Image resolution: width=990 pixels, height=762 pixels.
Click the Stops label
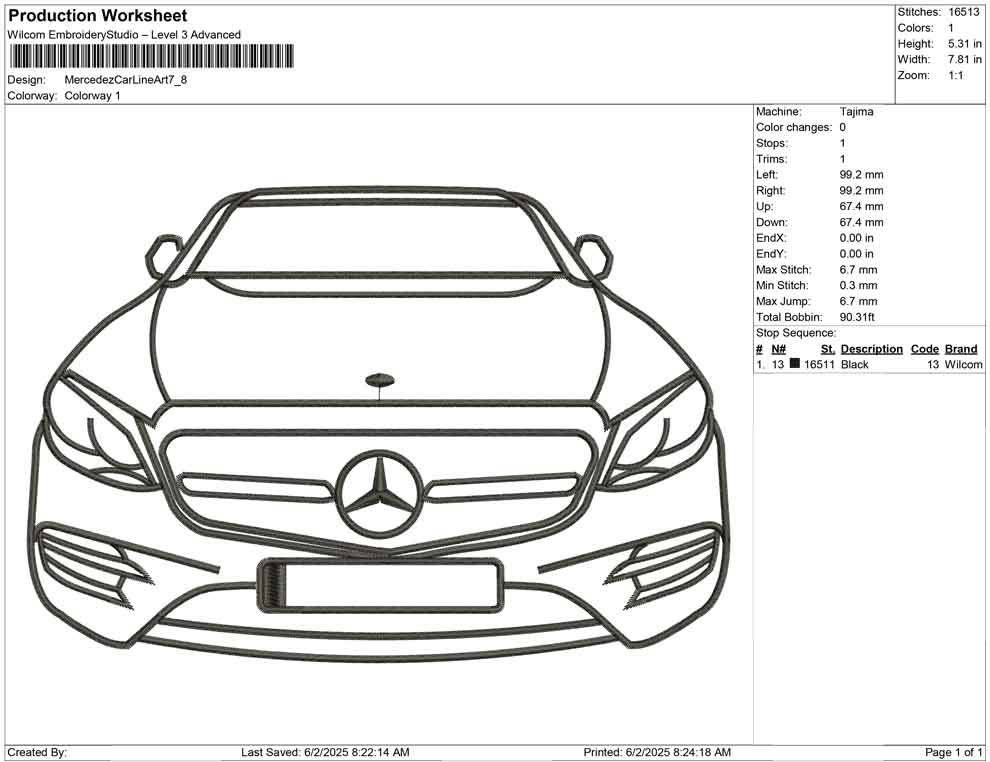tap(772, 143)
